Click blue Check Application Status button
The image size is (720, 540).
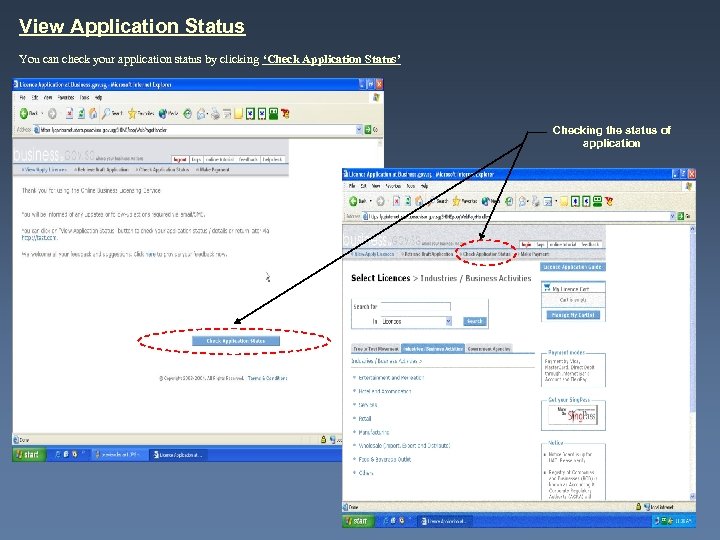click(236, 341)
